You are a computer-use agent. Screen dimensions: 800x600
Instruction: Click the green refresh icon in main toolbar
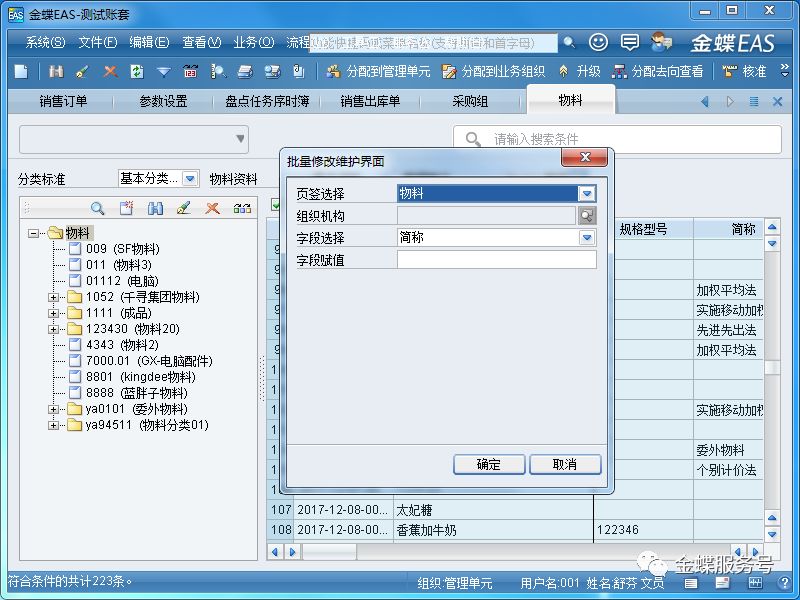[x=137, y=71]
